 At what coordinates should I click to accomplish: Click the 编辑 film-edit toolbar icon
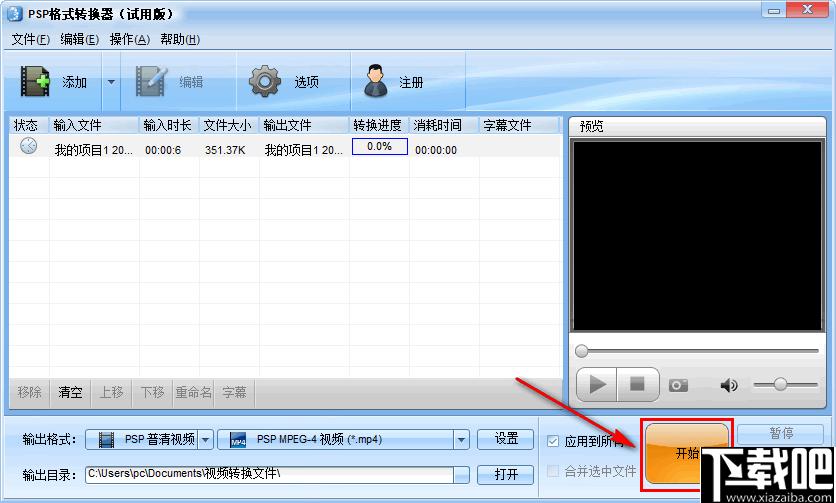pos(151,82)
